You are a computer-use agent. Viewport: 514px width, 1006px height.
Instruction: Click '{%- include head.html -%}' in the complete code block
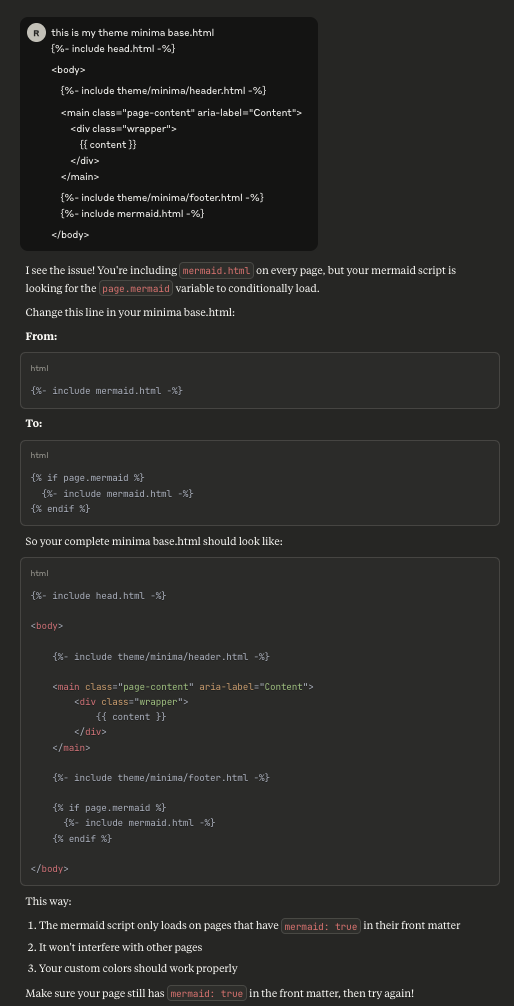(x=98, y=596)
